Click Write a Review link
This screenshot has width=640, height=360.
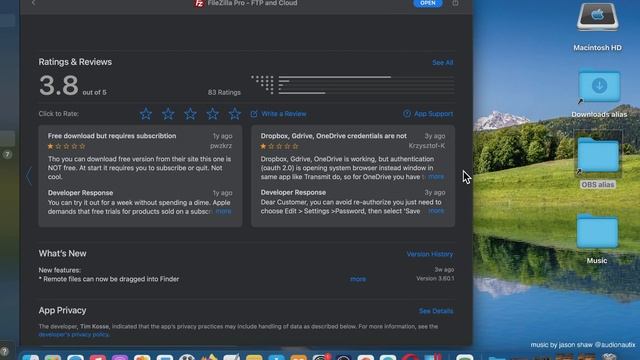(278, 114)
